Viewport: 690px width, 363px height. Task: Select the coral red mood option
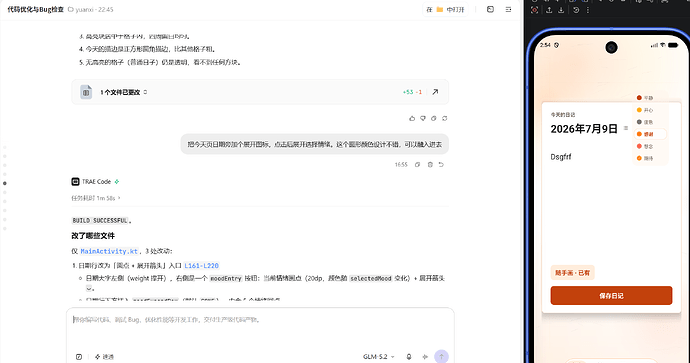(646, 146)
